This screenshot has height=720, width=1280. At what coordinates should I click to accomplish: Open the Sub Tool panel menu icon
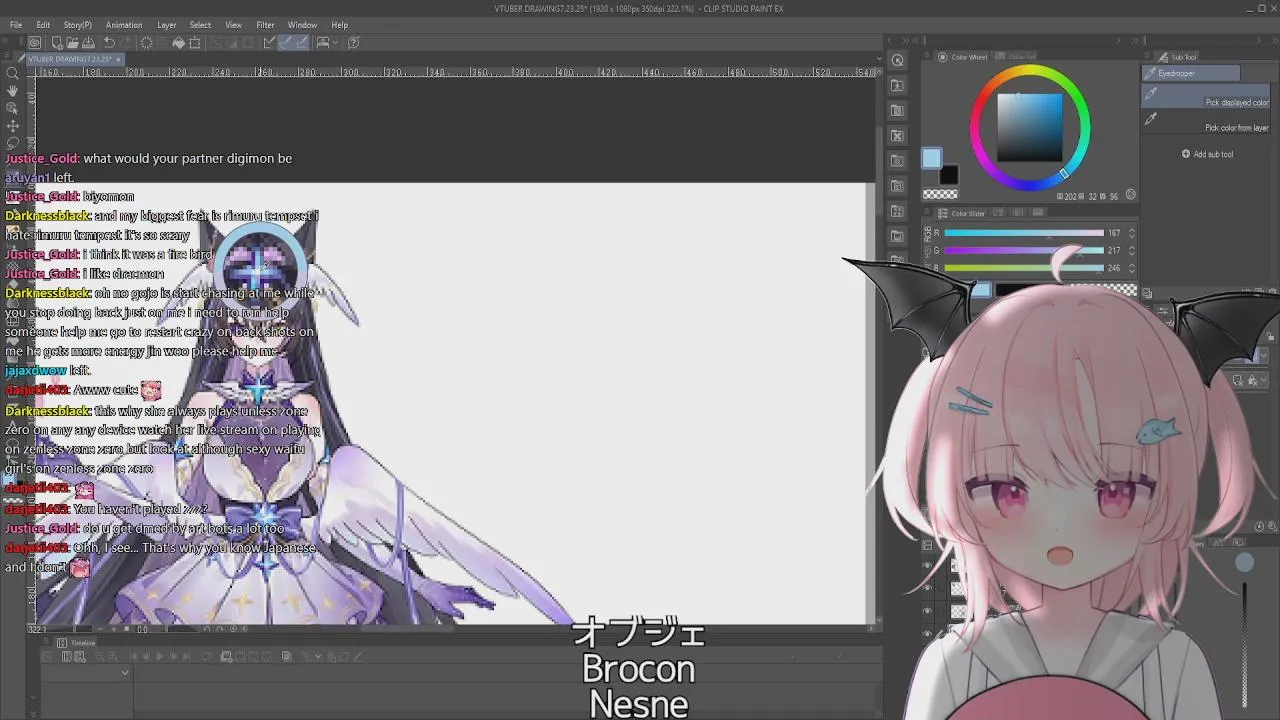pyautogui.click(x=1147, y=55)
